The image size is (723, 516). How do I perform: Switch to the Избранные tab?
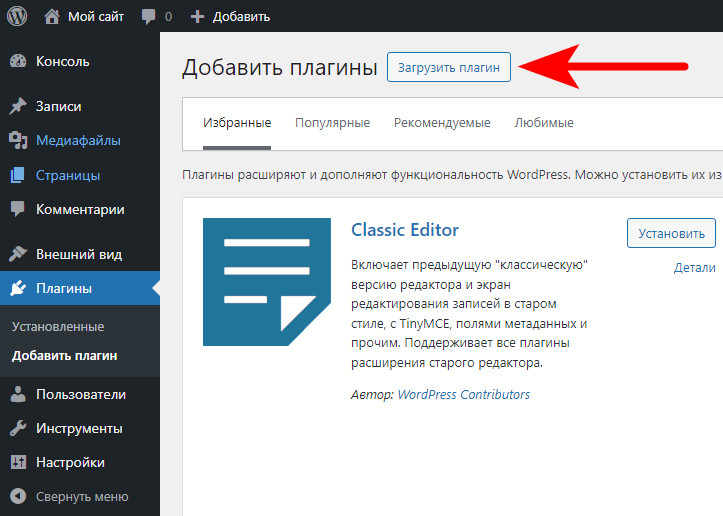237,123
